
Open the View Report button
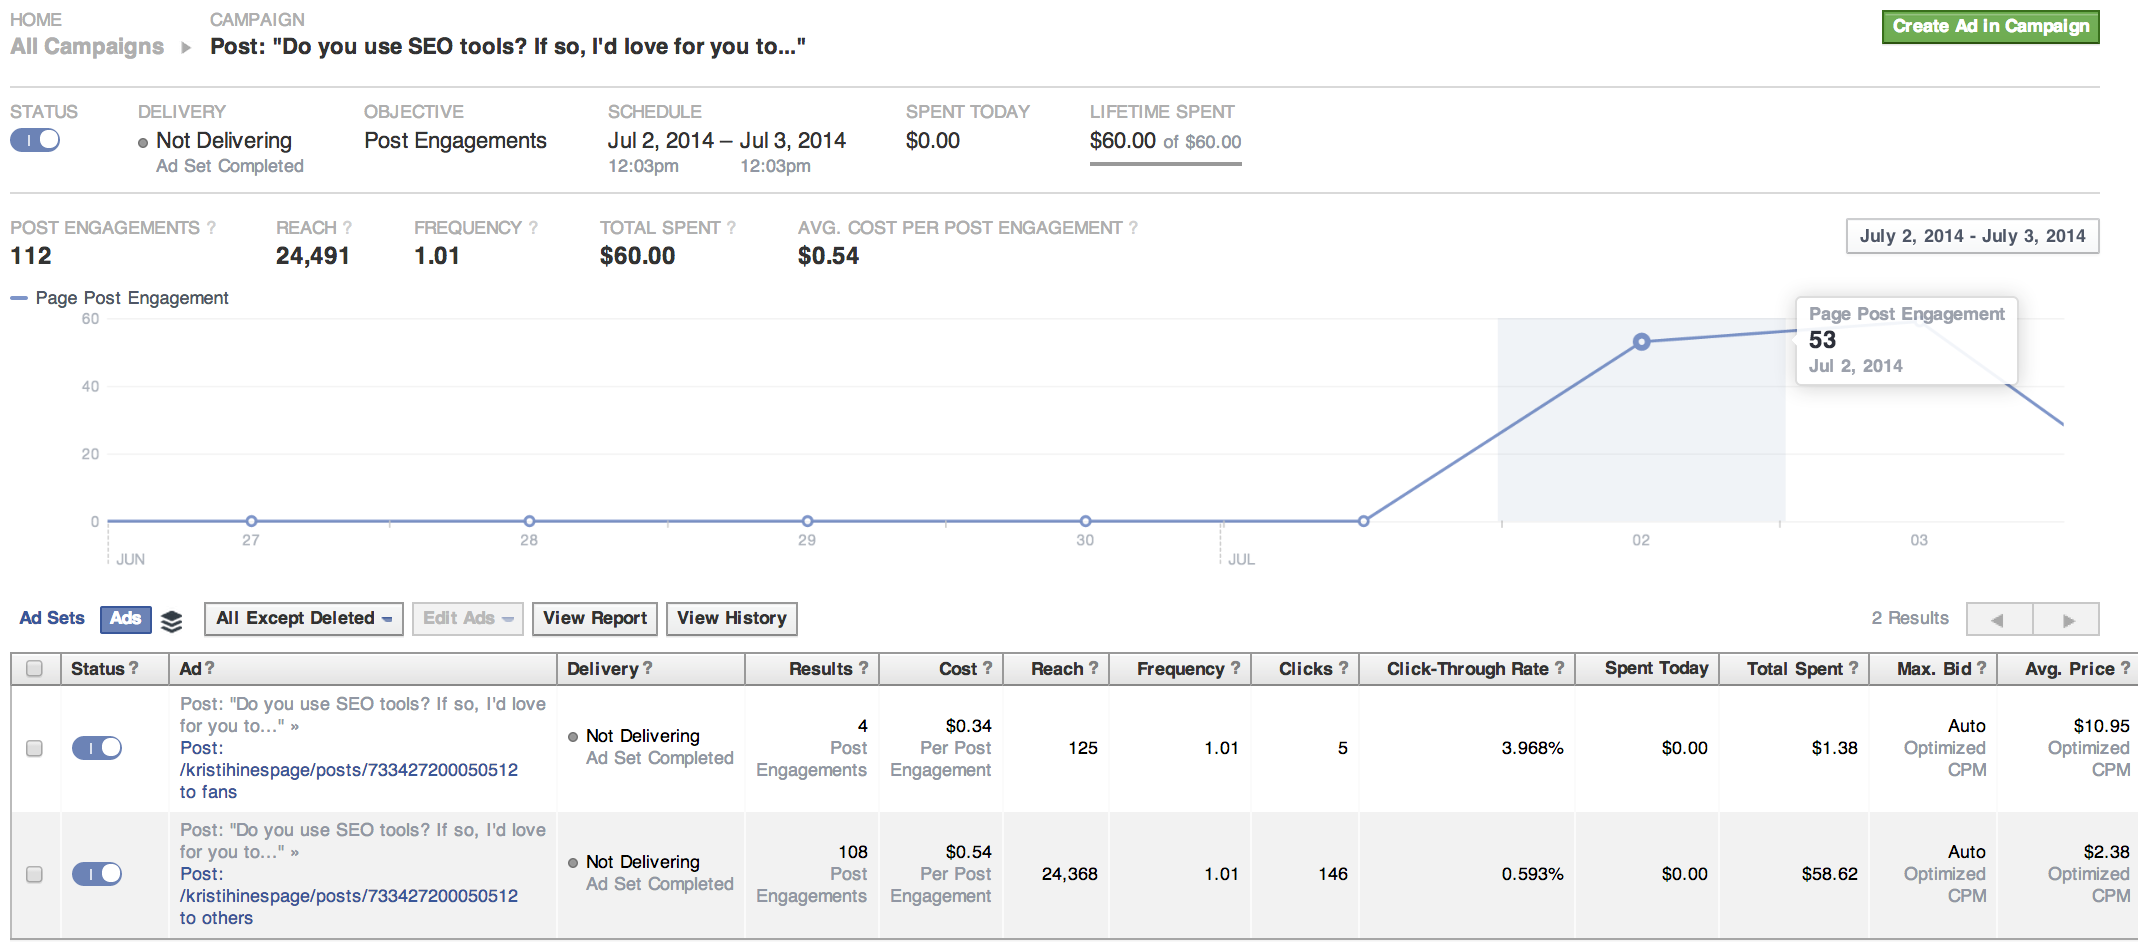click(x=594, y=619)
